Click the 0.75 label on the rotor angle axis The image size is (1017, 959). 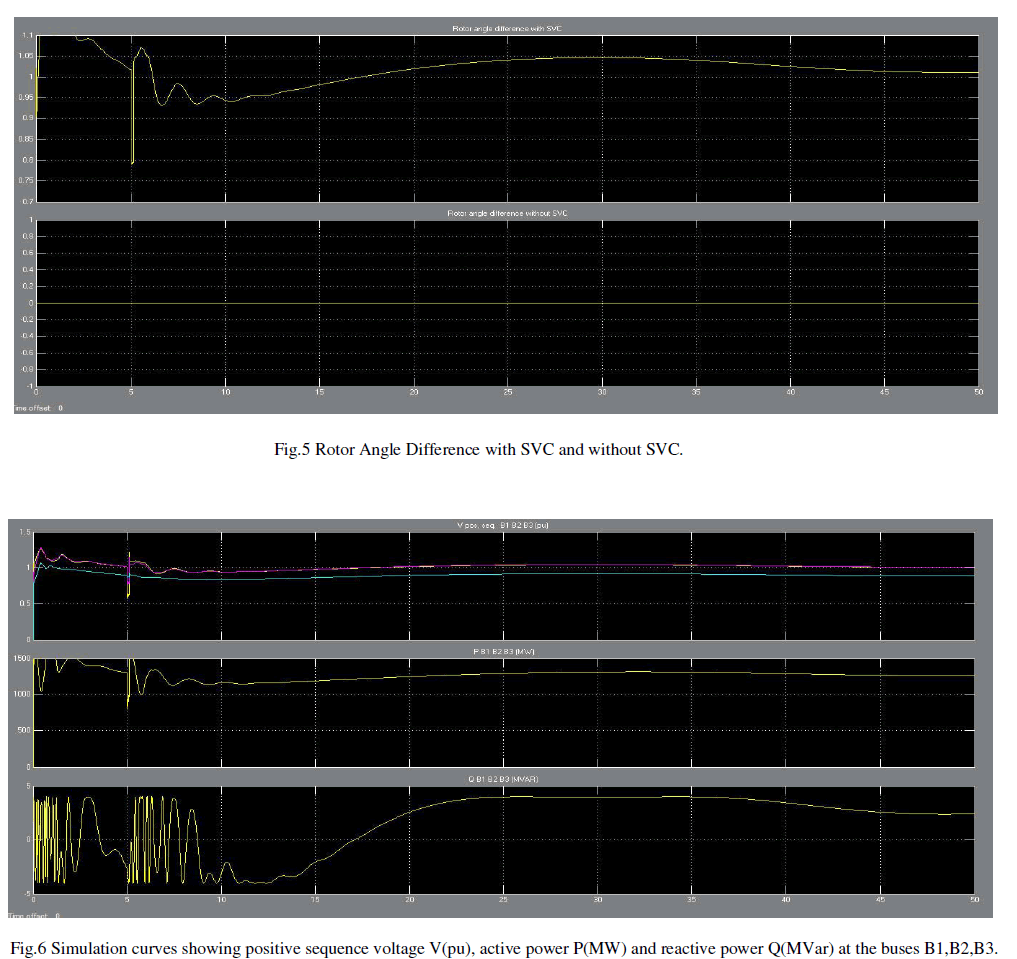26,180
